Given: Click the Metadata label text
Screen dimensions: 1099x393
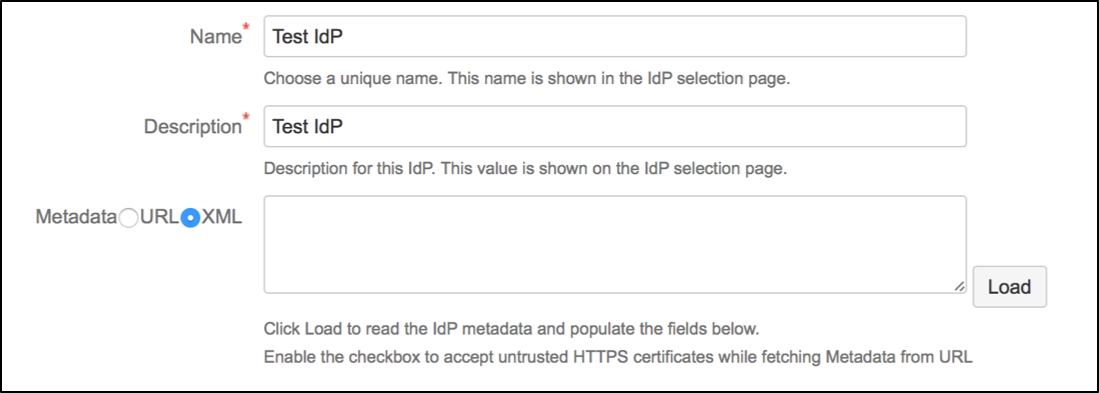Looking at the screenshot, I should click(x=76, y=218).
